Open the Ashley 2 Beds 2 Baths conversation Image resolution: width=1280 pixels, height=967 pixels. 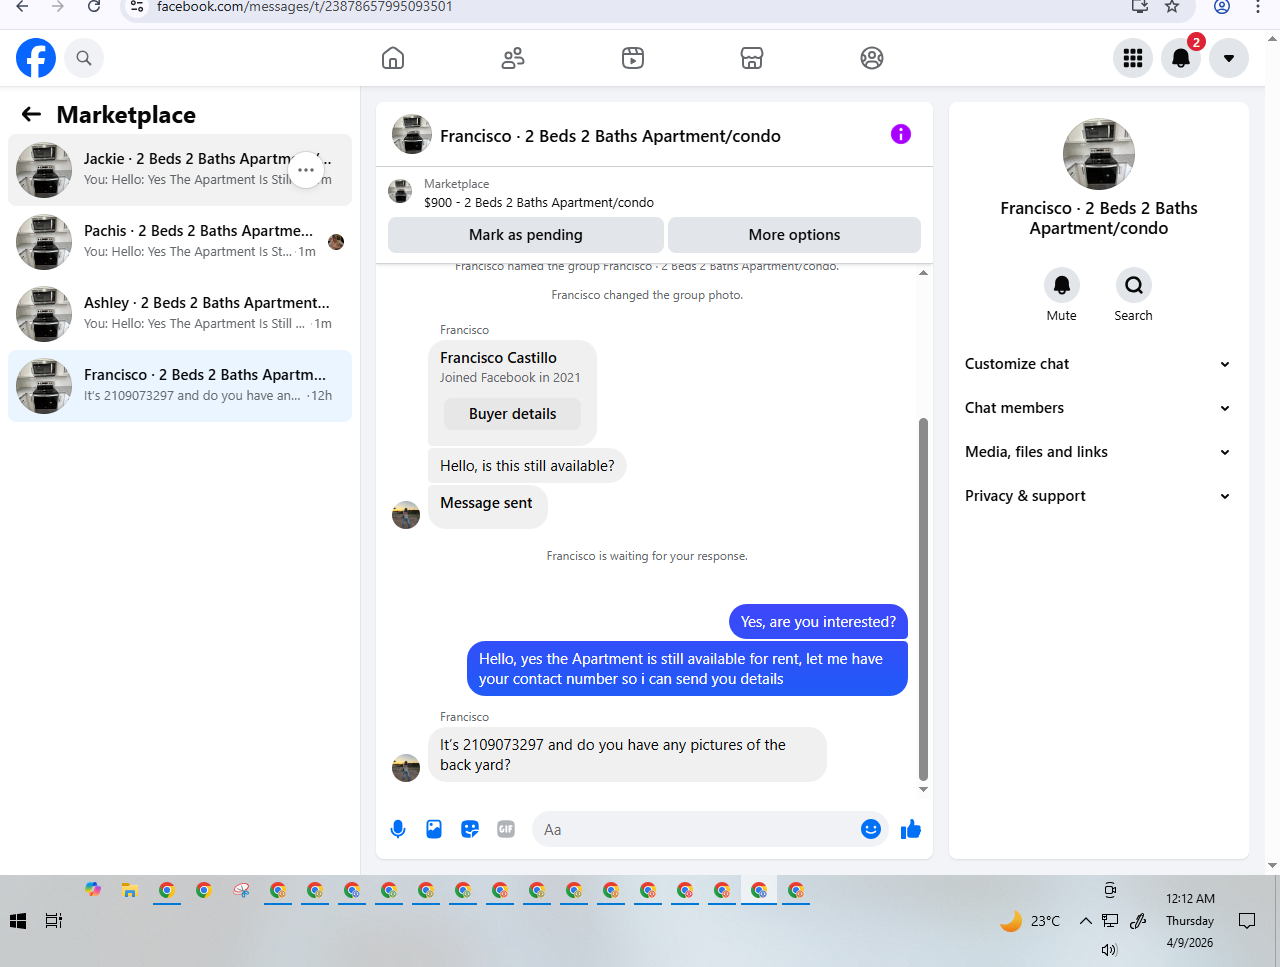pos(180,314)
